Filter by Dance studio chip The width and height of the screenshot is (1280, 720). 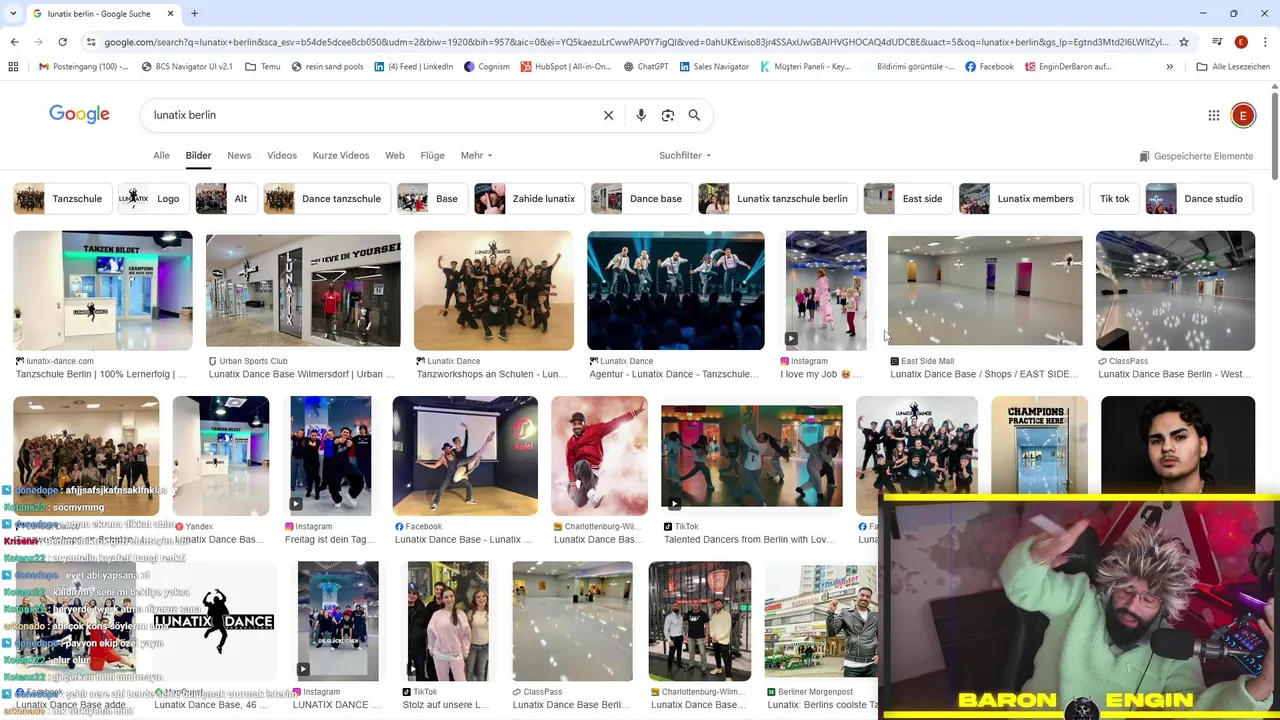pyautogui.click(x=1199, y=199)
